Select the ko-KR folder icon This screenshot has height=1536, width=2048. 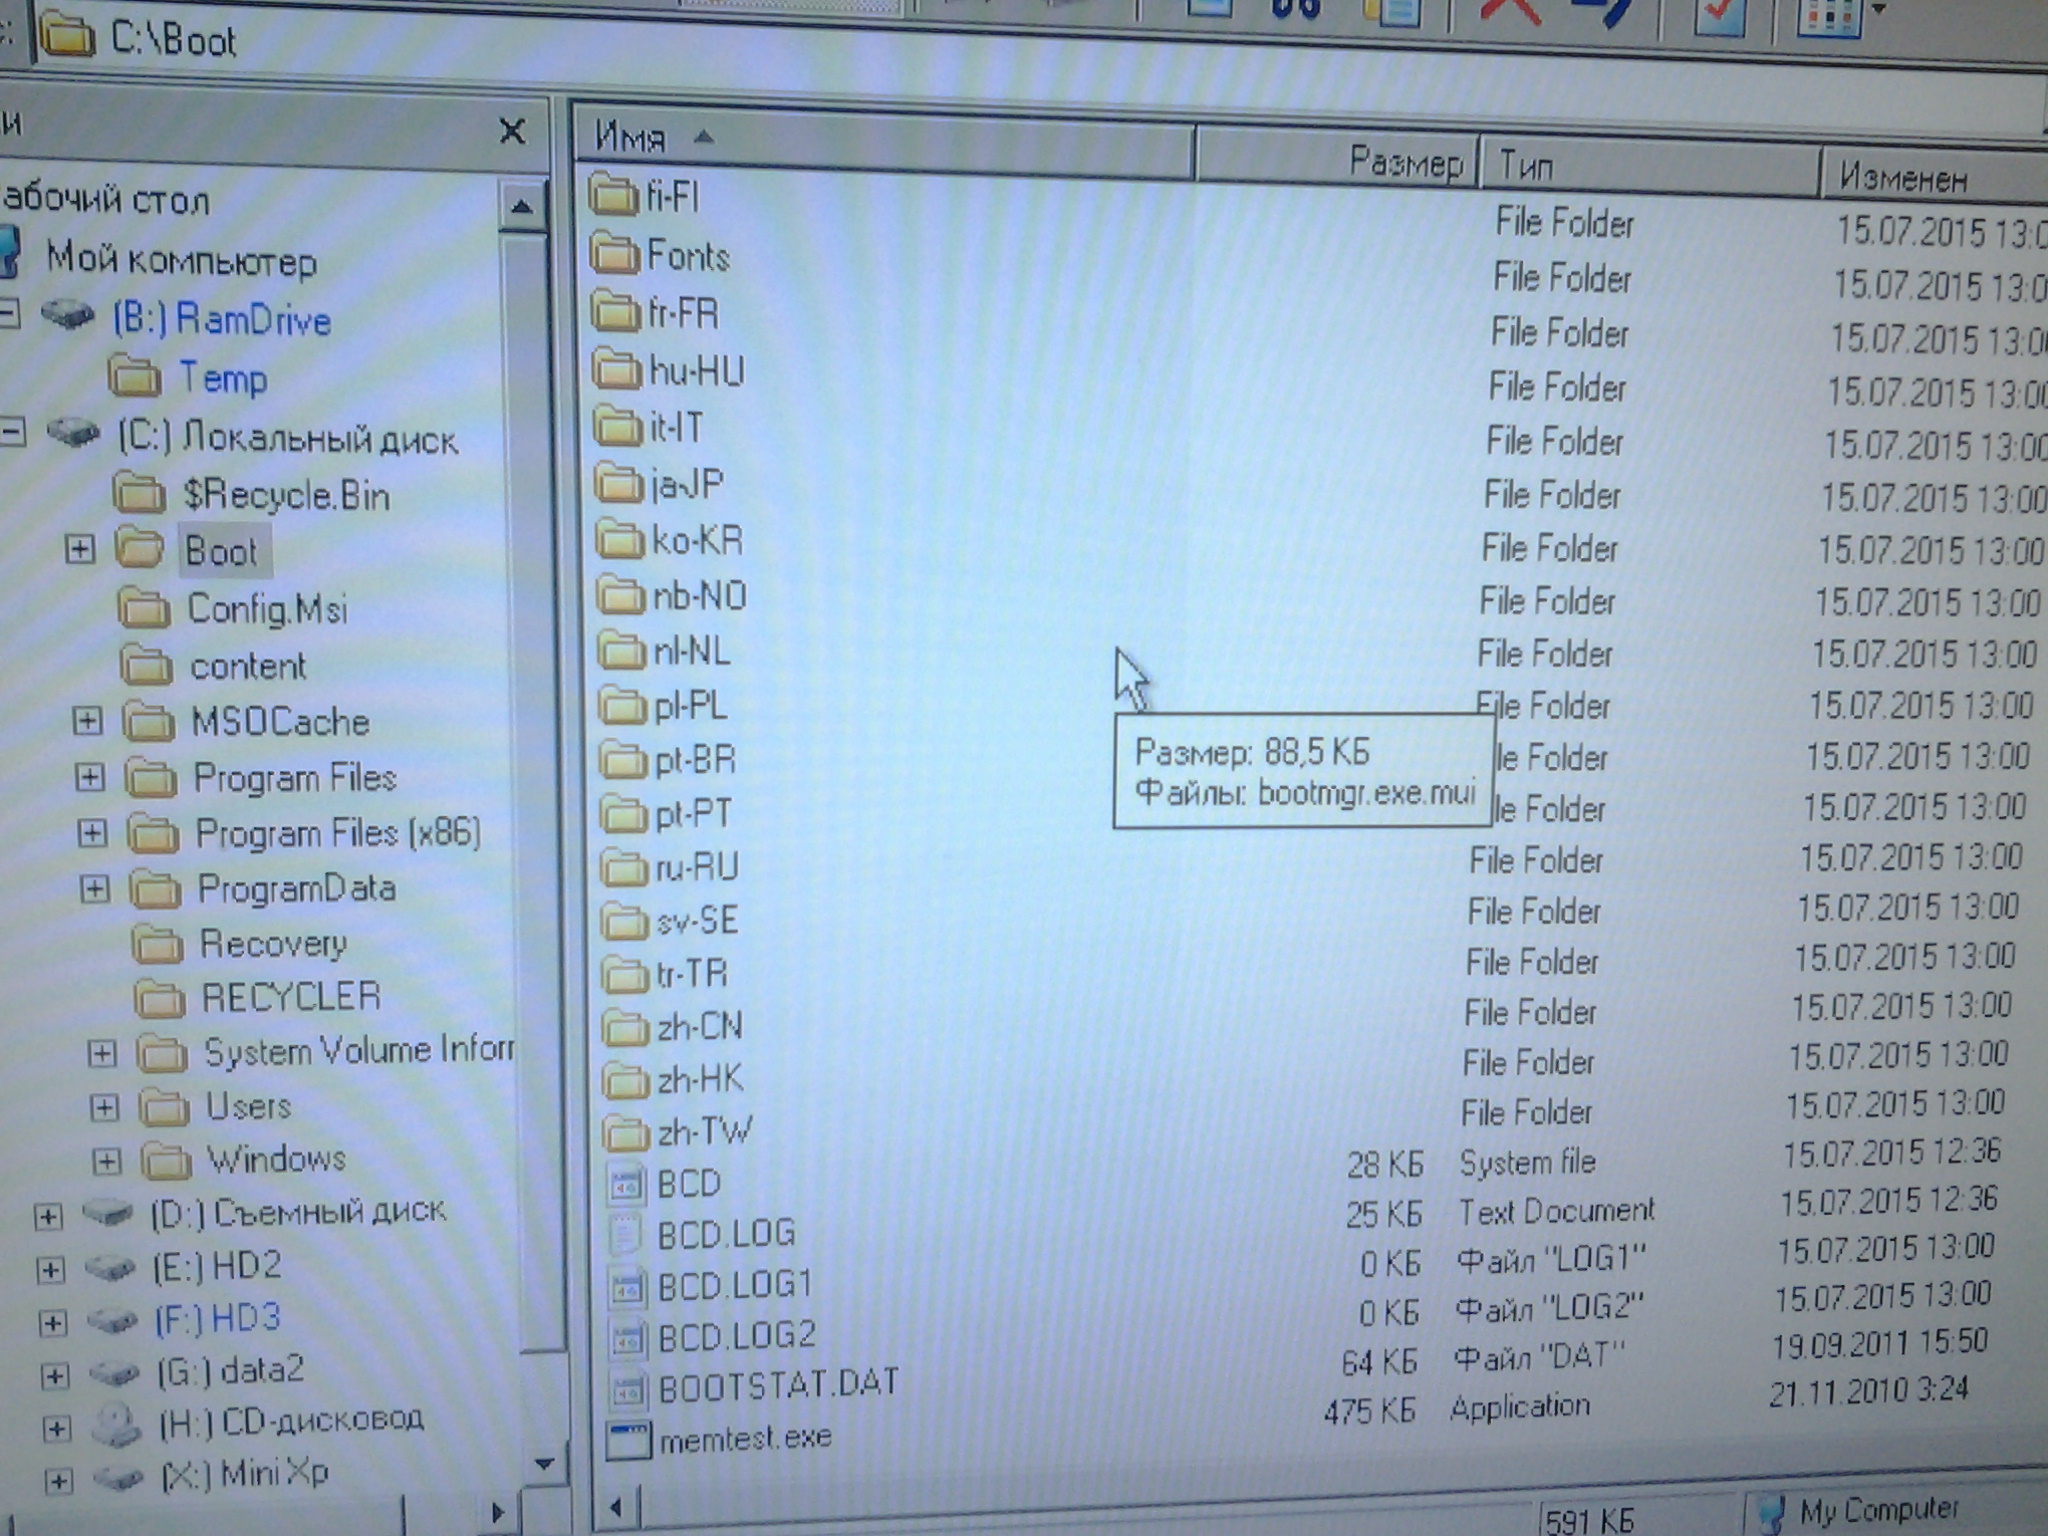tap(620, 540)
